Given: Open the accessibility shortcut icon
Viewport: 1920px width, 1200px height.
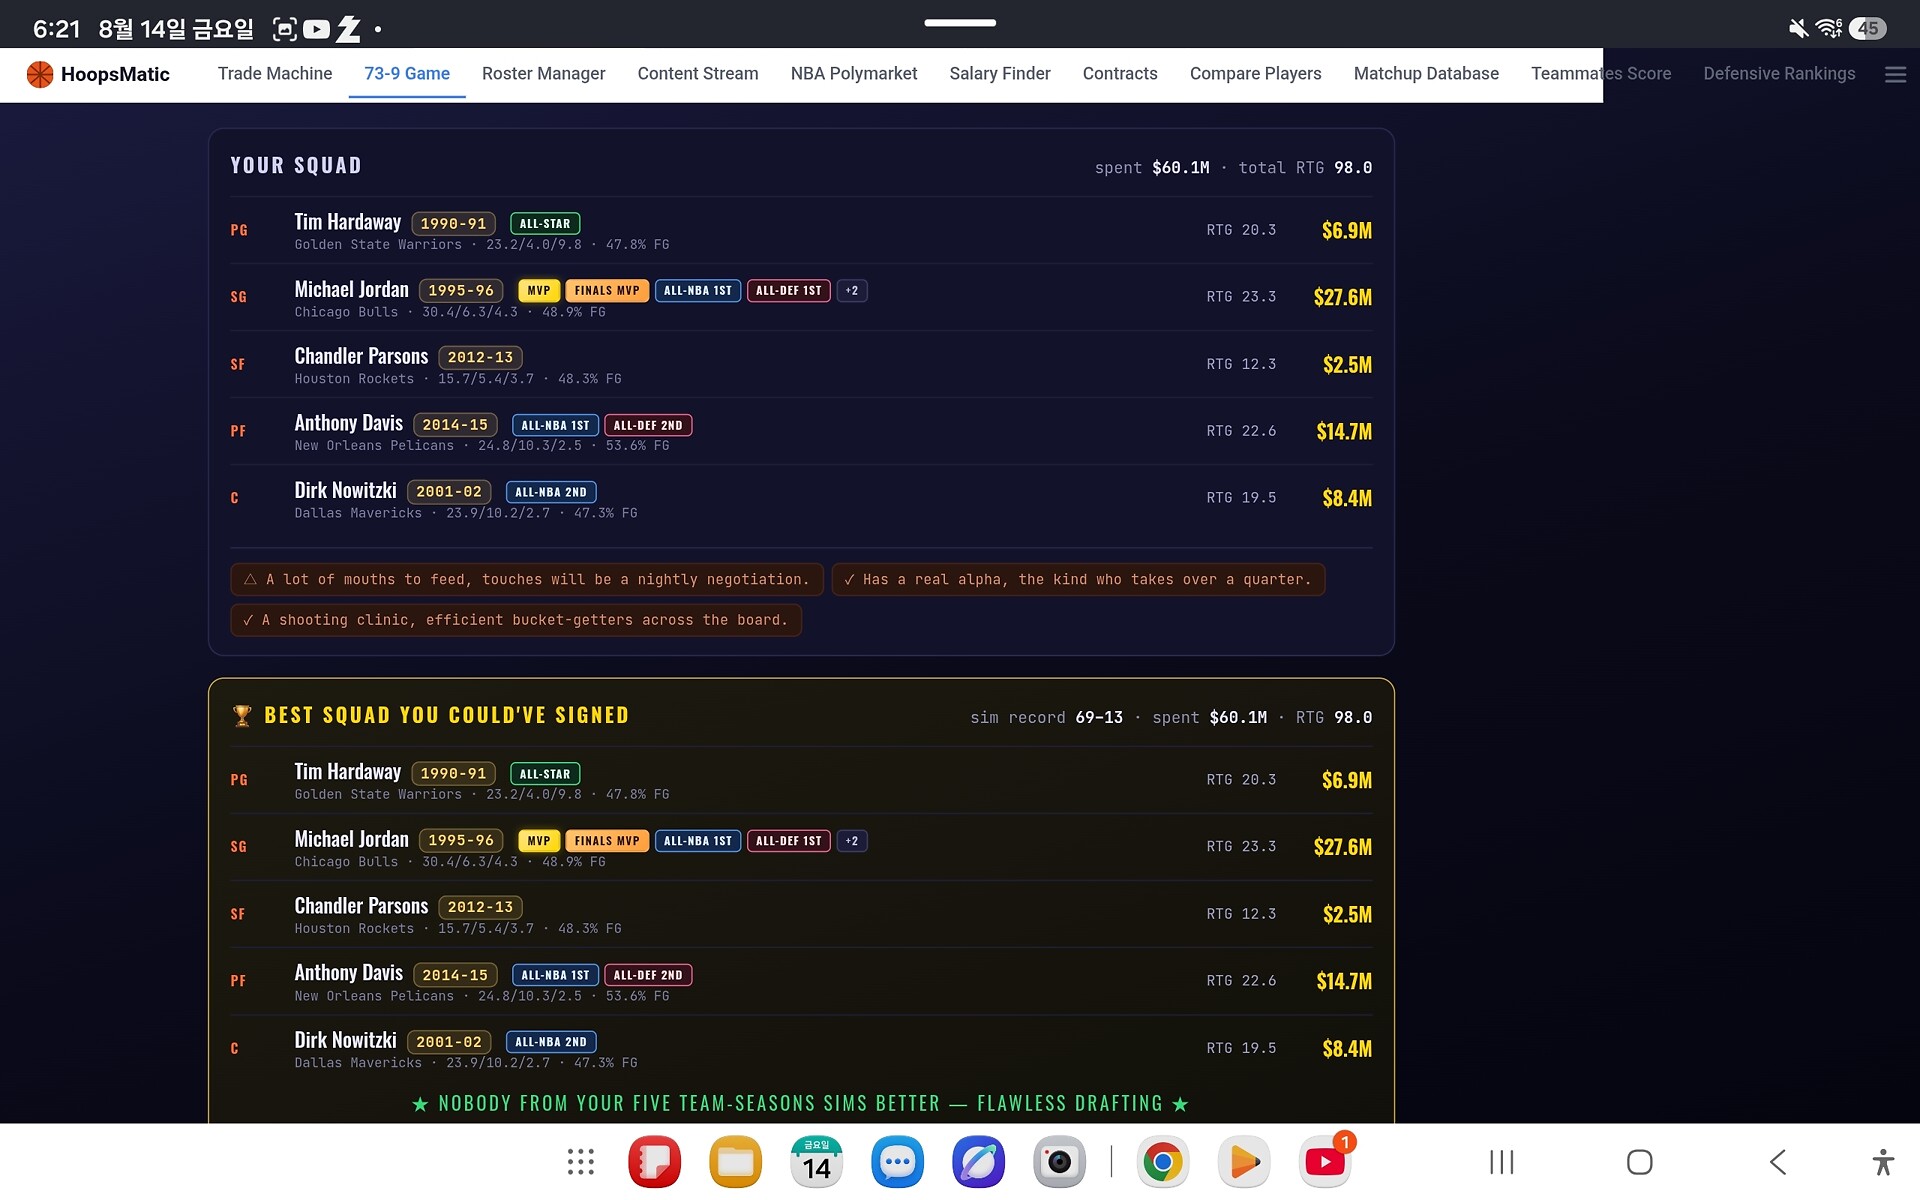Looking at the screenshot, I should [x=1883, y=1162].
